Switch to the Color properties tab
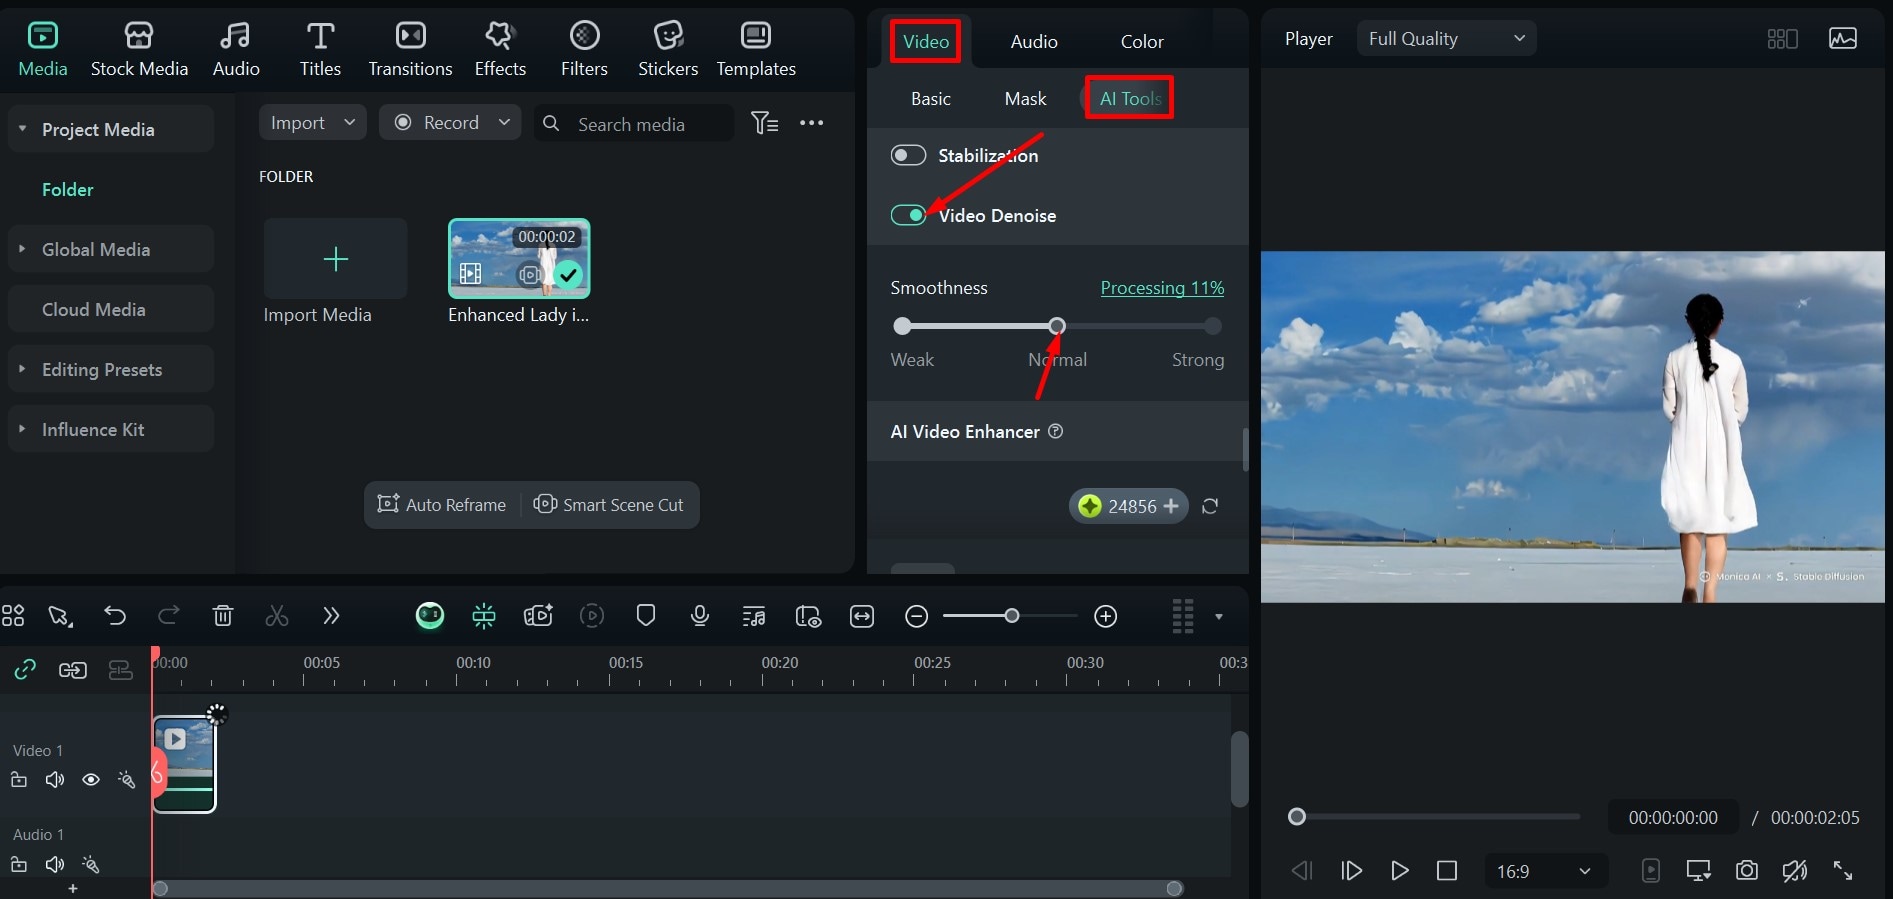Viewport: 1893px width, 899px height. [x=1142, y=41]
